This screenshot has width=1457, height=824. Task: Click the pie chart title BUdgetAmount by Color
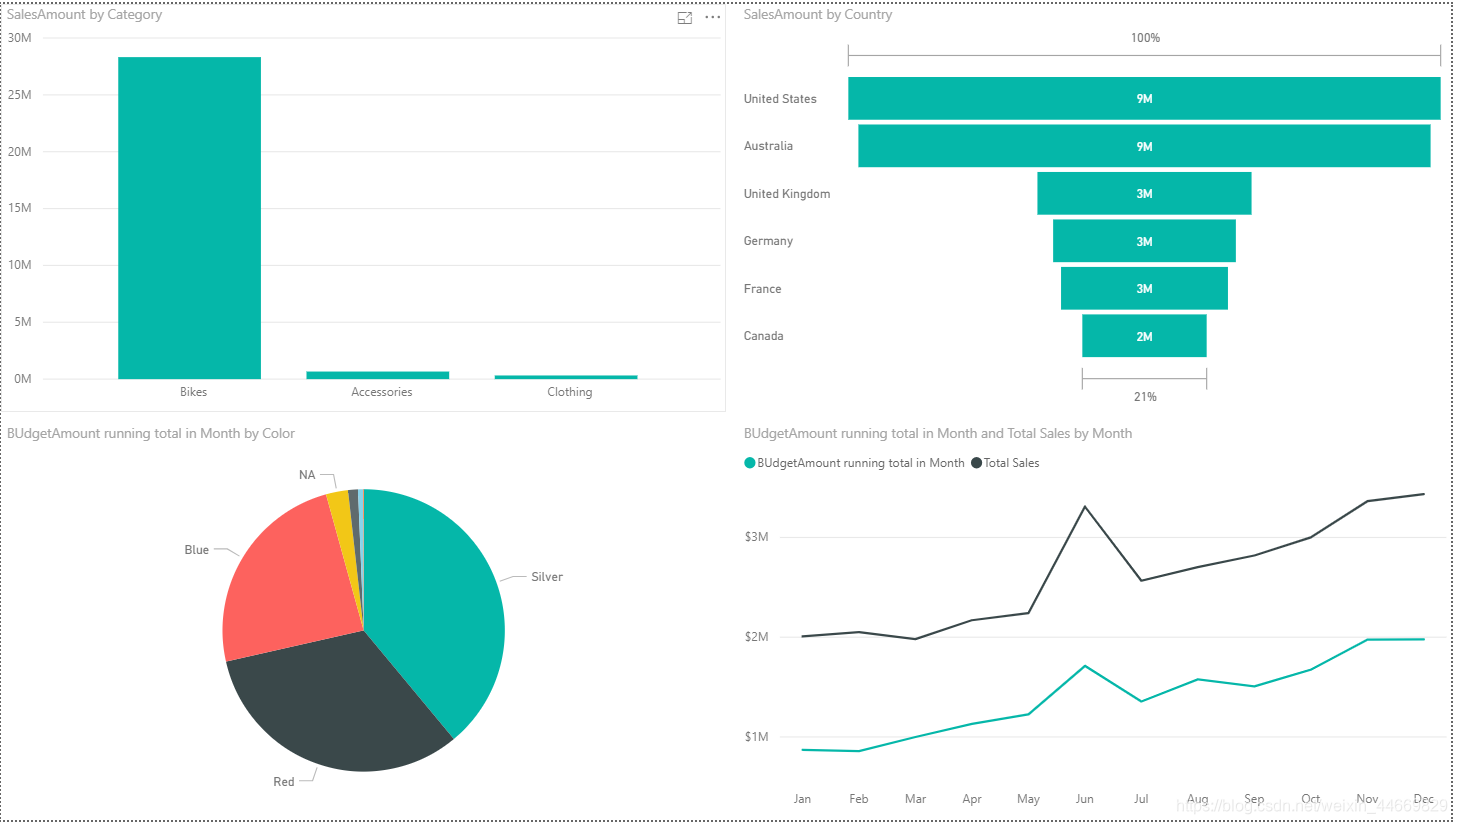coord(151,433)
